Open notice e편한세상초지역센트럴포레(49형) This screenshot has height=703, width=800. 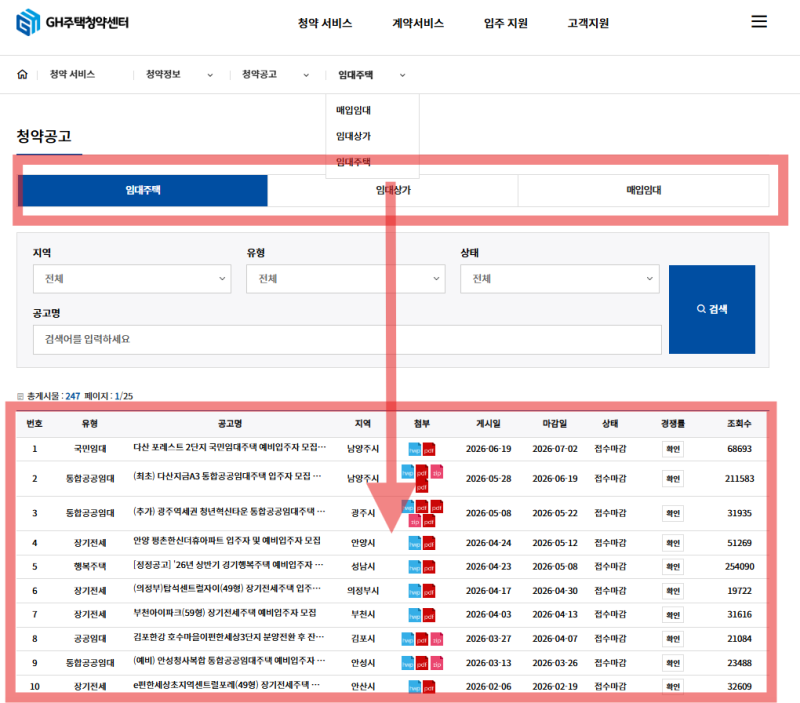(x=226, y=685)
